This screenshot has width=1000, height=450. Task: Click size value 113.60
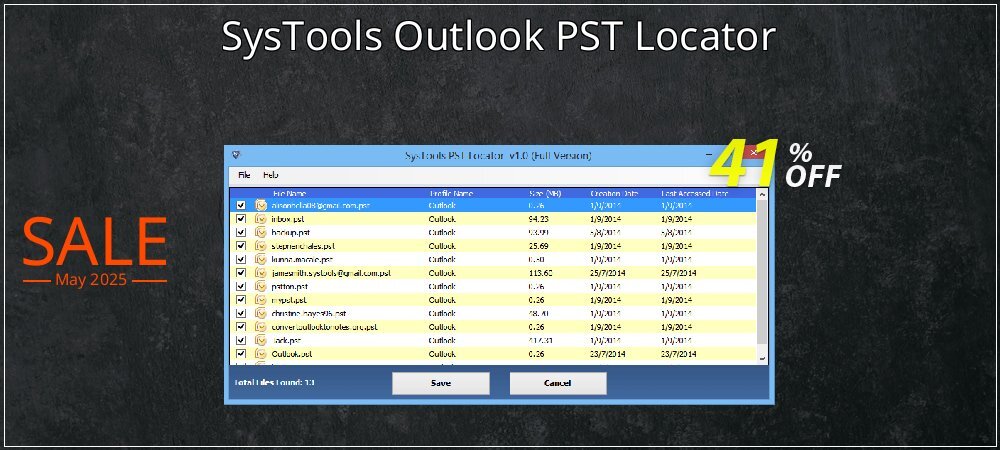(x=541, y=273)
